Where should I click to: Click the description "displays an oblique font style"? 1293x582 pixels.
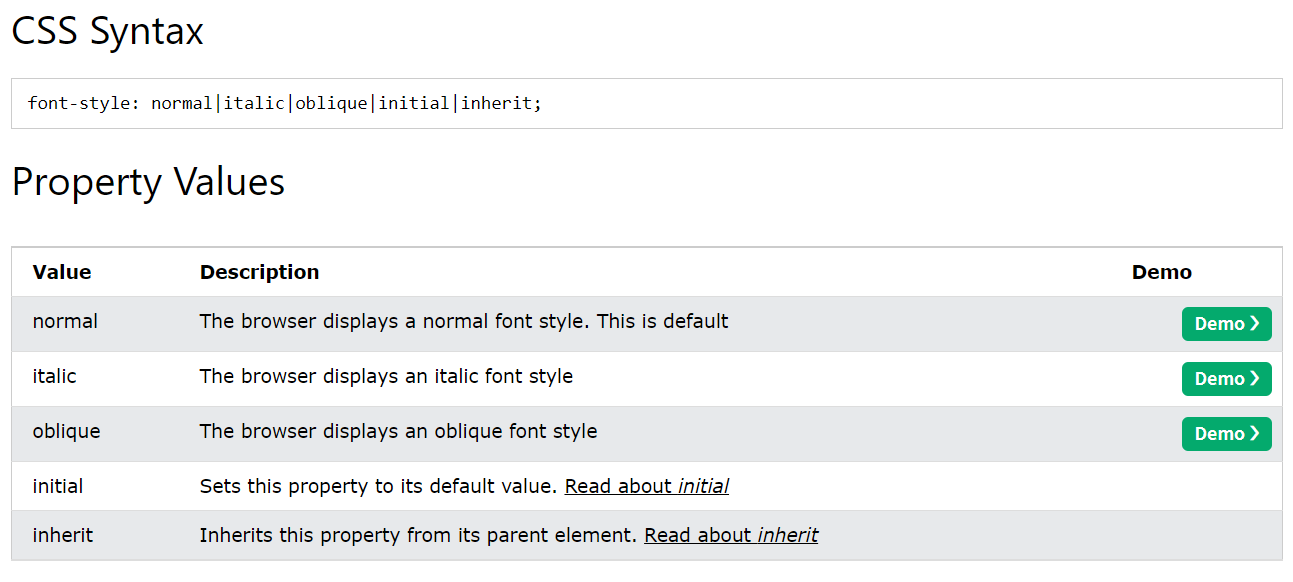click(x=398, y=432)
